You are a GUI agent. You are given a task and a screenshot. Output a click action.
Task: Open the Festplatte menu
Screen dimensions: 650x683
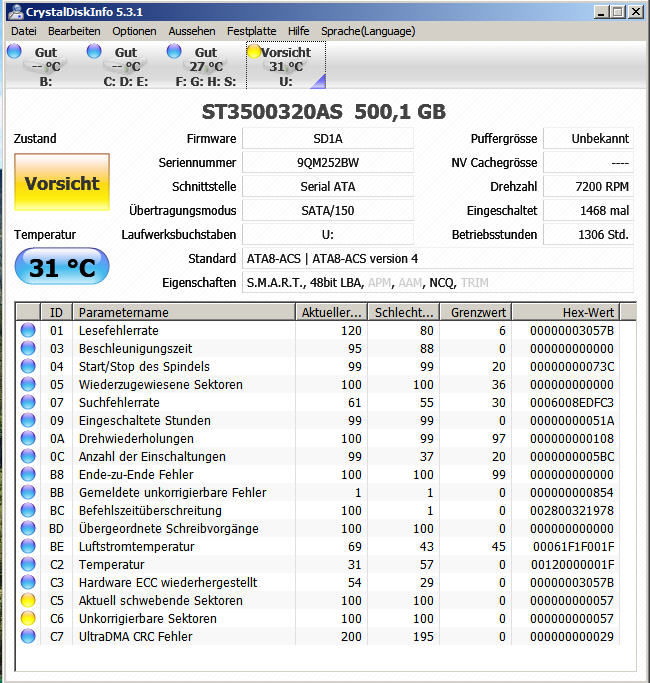tap(251, 31)
